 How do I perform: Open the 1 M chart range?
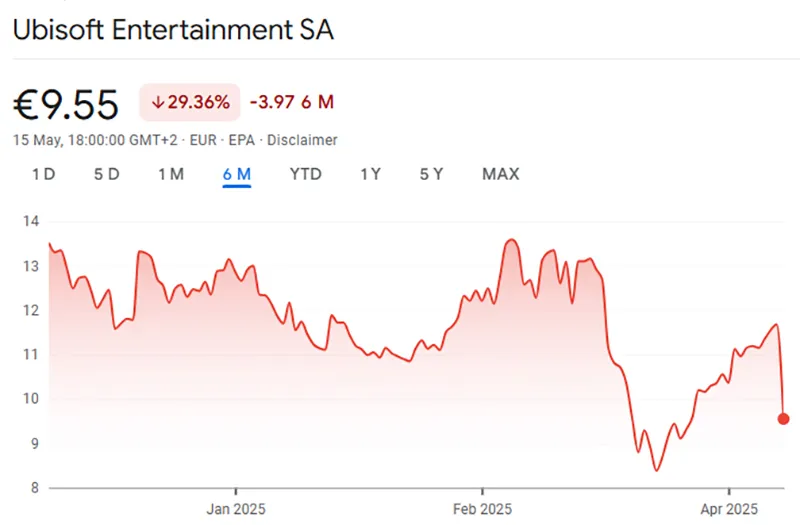[x=171, y=174]
